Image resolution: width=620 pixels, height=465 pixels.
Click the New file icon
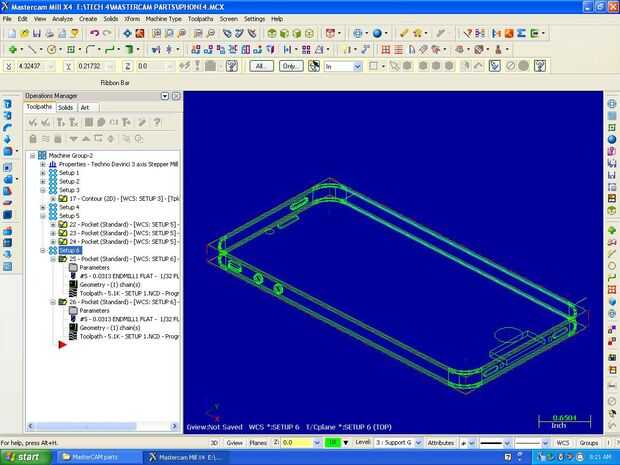coord(12,34)
